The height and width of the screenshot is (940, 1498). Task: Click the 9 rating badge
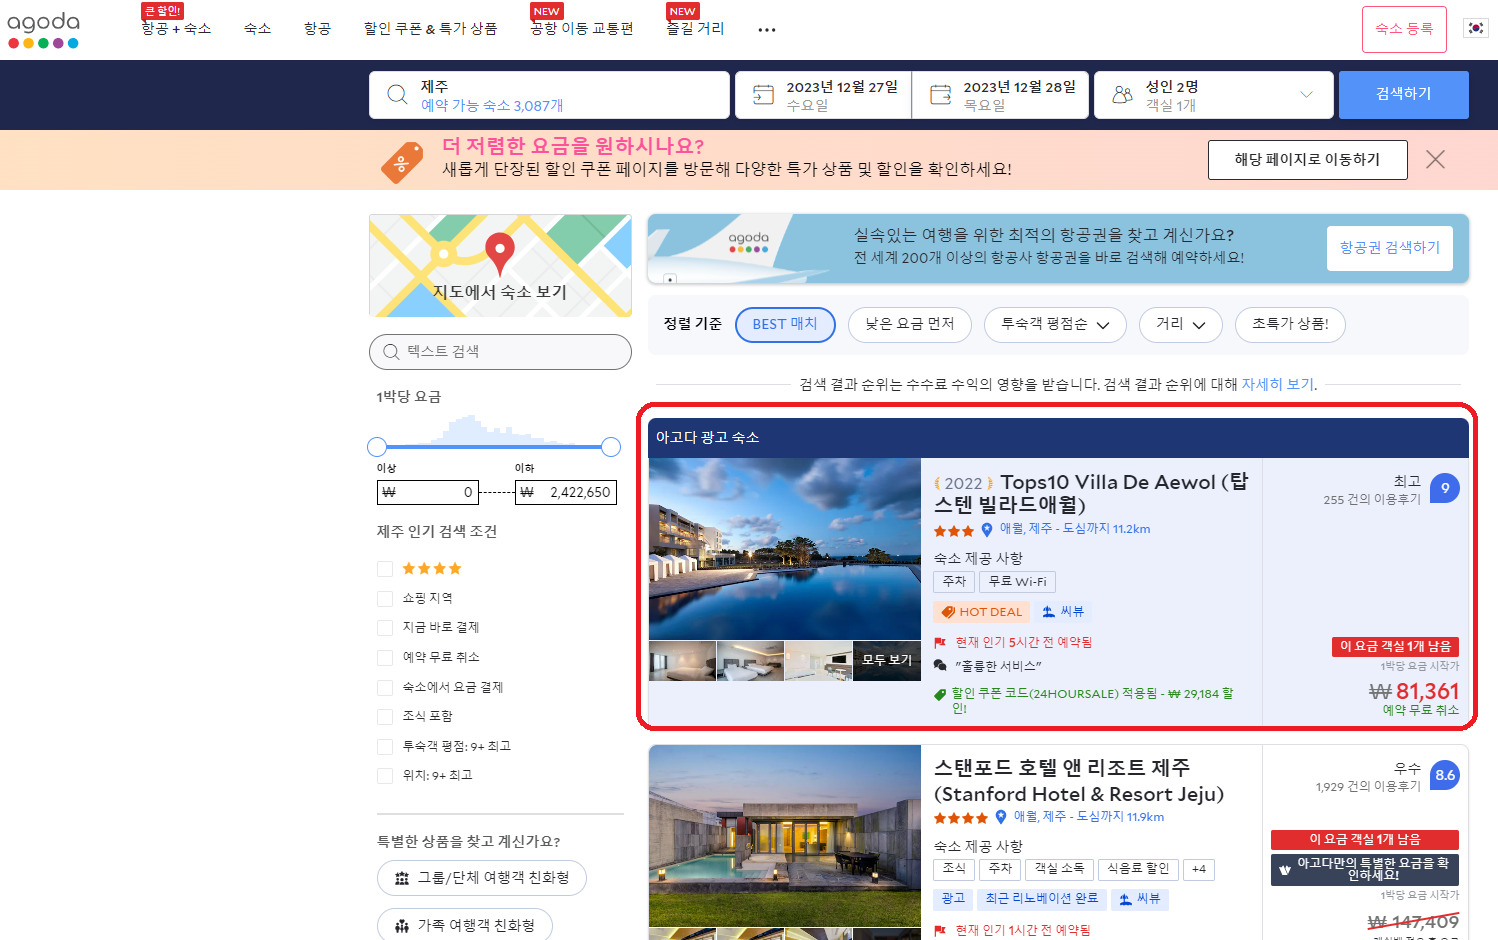point(1445,488)
